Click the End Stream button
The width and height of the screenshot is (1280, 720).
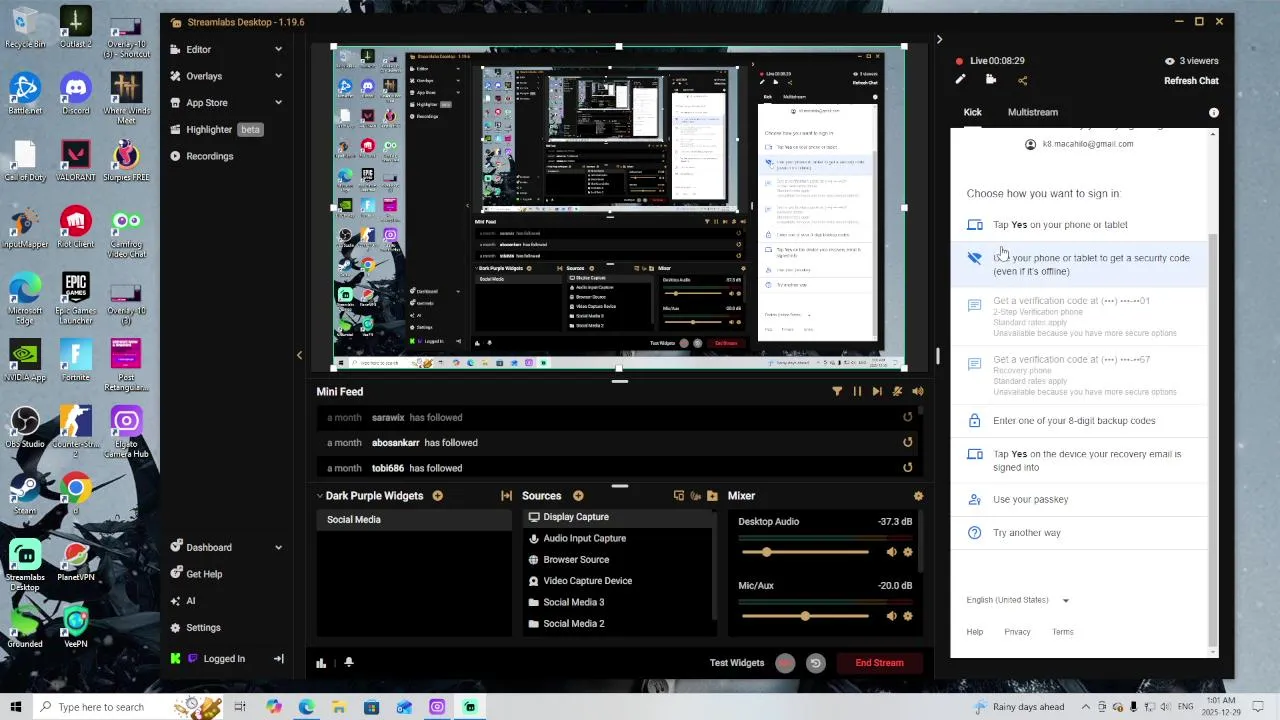click(880, 663)
